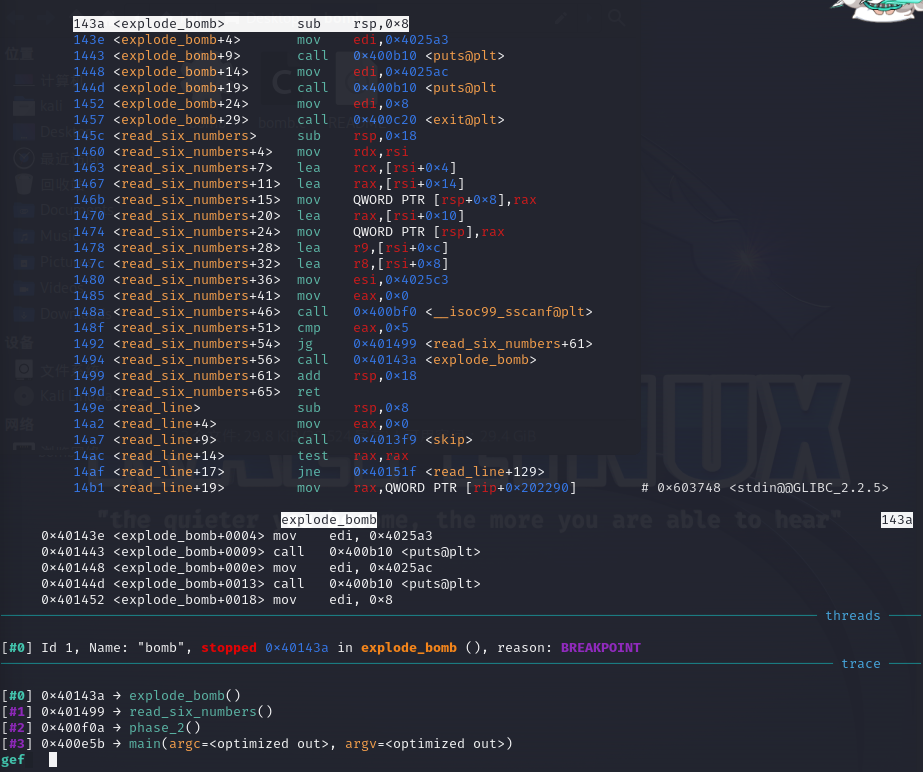Screen dimensions: 923x772
Task: Click the trace section divider label
Action: tap(860, 663)
